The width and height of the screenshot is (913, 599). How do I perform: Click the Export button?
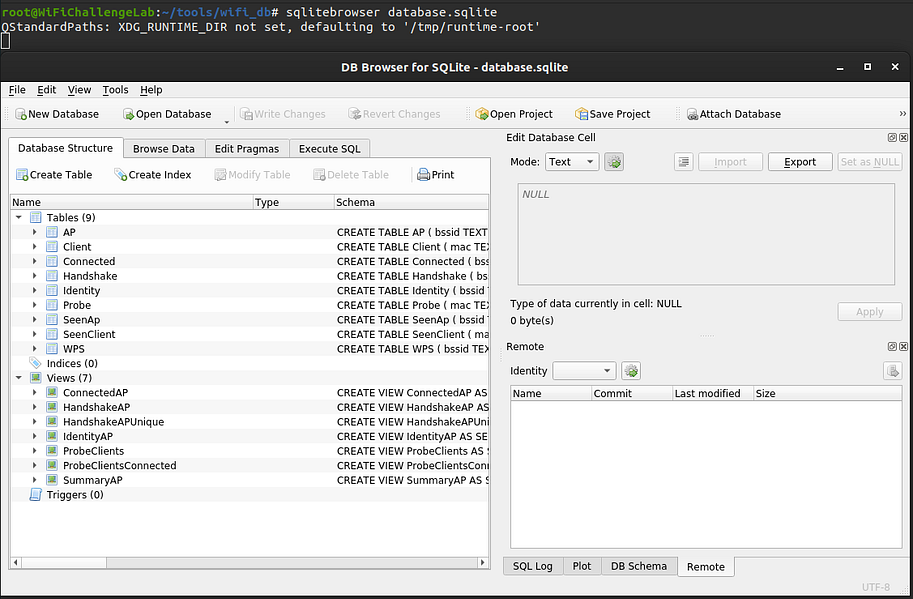click(799, 161)
